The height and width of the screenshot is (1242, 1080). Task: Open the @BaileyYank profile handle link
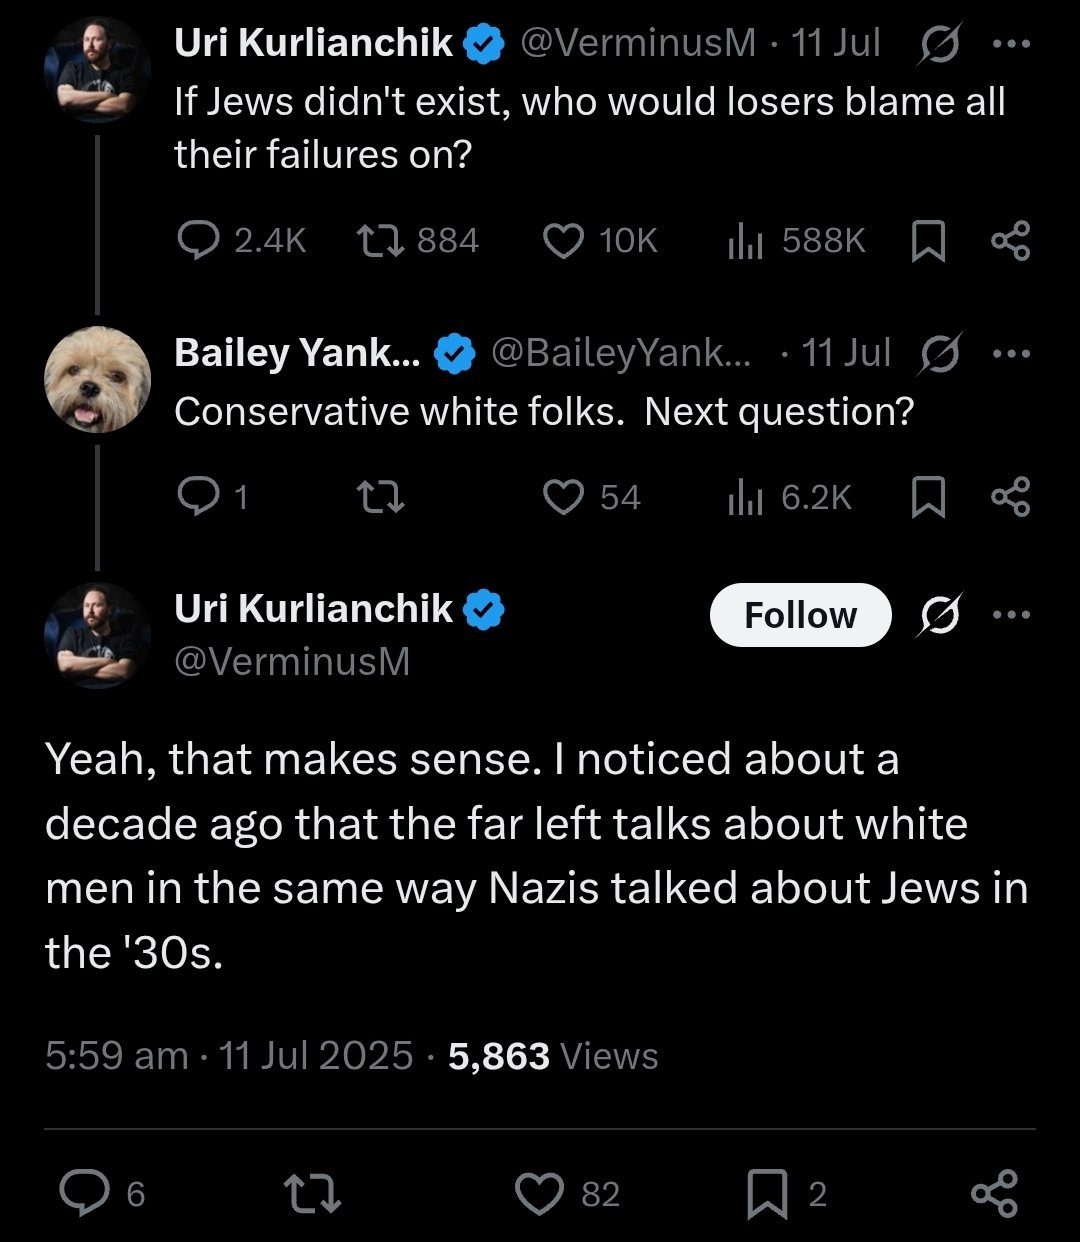(620, 353)
